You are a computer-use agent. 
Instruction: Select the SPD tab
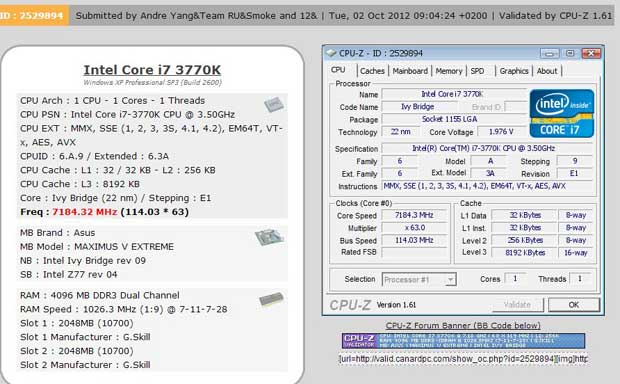pyautogui.click(x=477, y=71)
